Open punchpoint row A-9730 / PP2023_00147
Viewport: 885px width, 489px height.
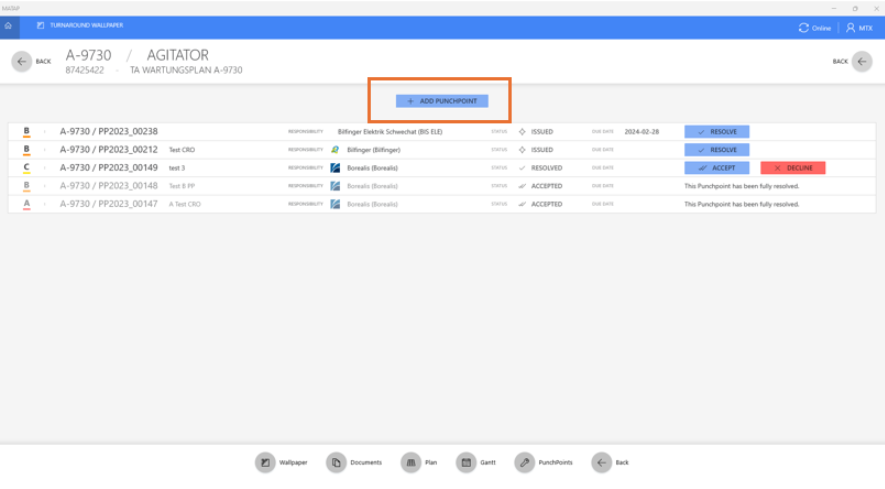(109, 203)
